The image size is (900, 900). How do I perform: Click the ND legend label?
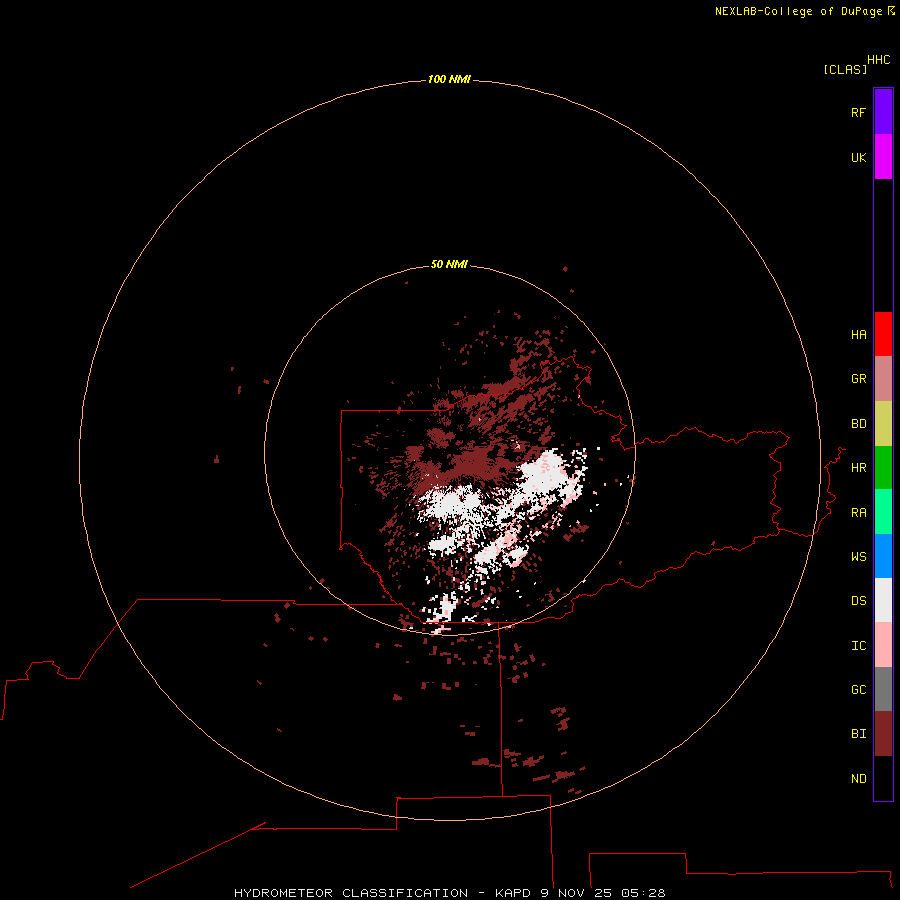point(859,779)
